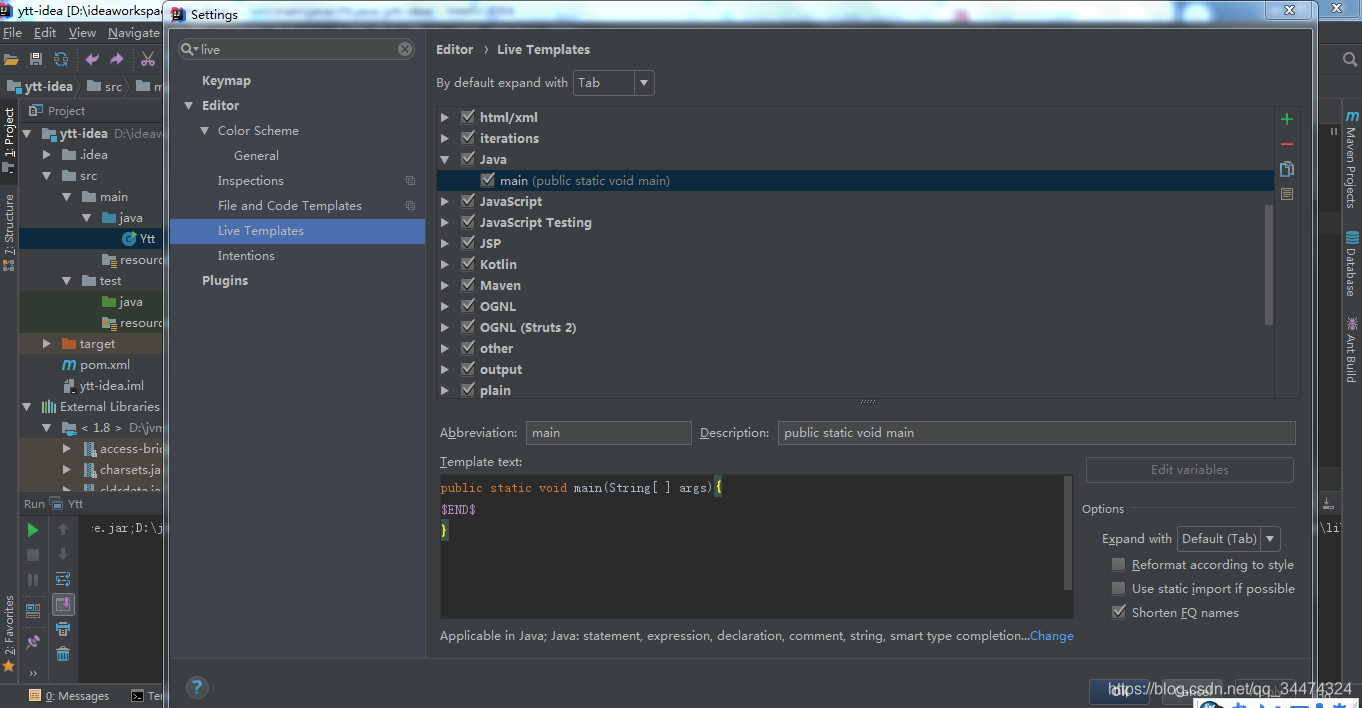Click the Pause output icon in Run panel
The image size is (1362, 708).
click(x=33, y=579)
